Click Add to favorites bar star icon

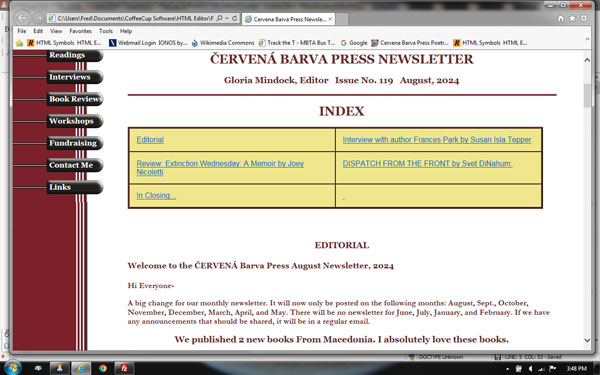(x=20, y=43)
